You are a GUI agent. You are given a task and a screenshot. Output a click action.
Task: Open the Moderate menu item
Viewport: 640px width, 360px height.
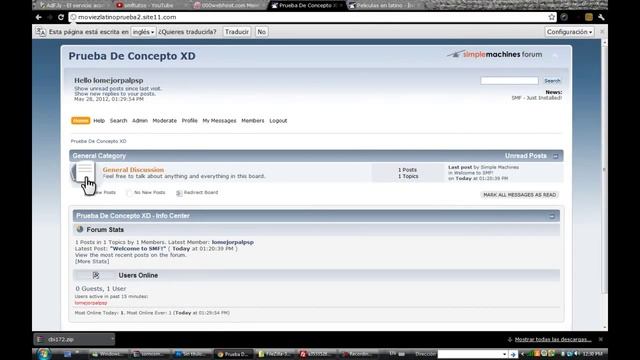click(x=164, y=121)
